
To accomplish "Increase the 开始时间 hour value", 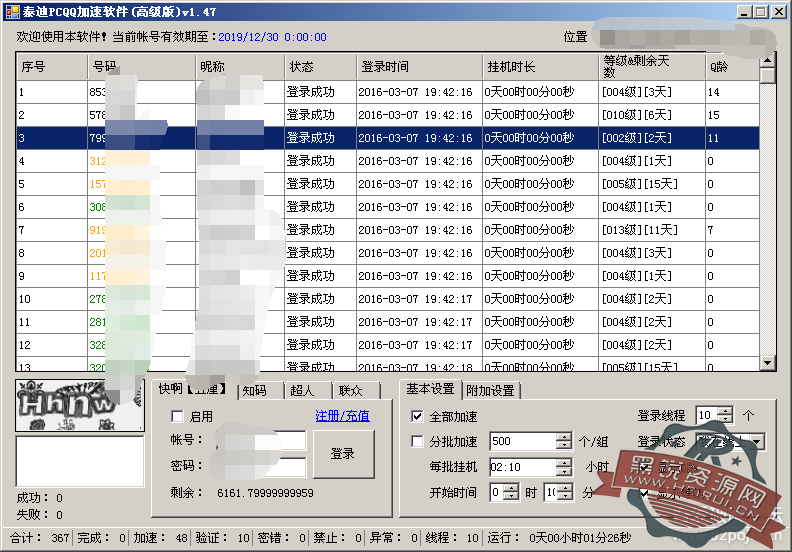I will pyautogui.click(x=511, y=488).
